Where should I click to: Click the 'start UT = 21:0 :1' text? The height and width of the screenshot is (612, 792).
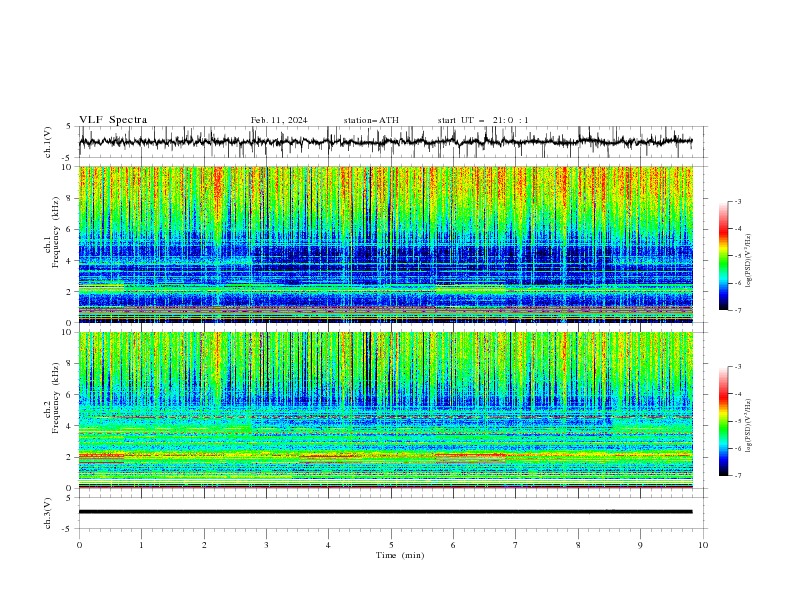(x=483, y=120)
